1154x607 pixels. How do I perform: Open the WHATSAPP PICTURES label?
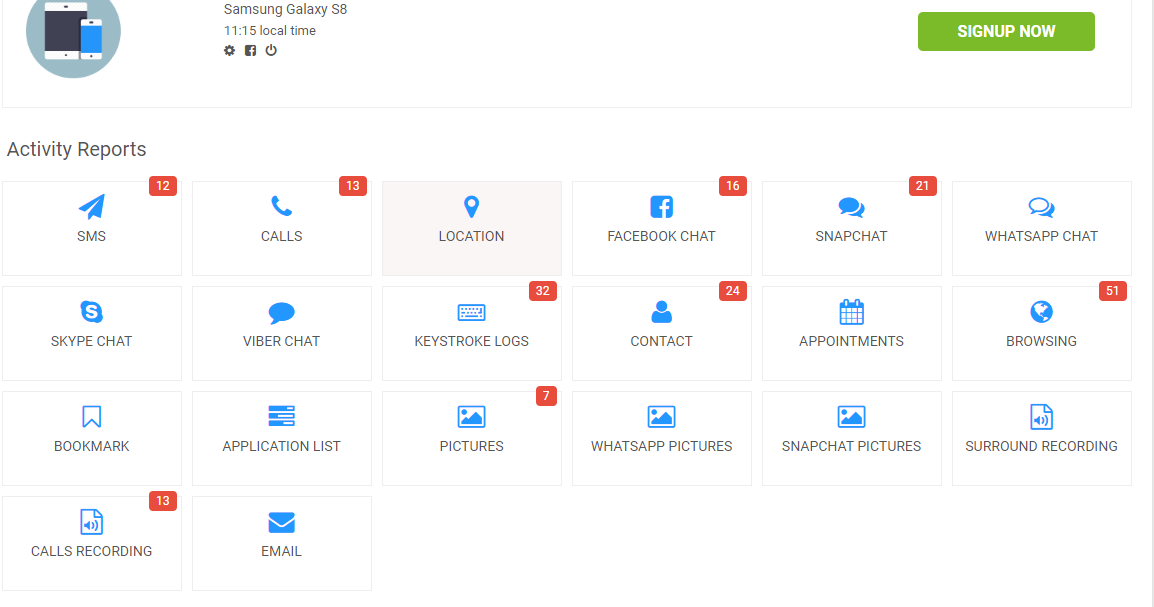coord(662,447)
